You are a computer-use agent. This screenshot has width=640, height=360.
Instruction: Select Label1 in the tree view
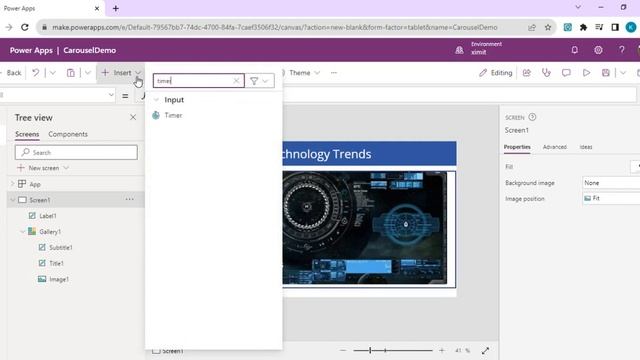pyautogui.click(x=48, y=216)
